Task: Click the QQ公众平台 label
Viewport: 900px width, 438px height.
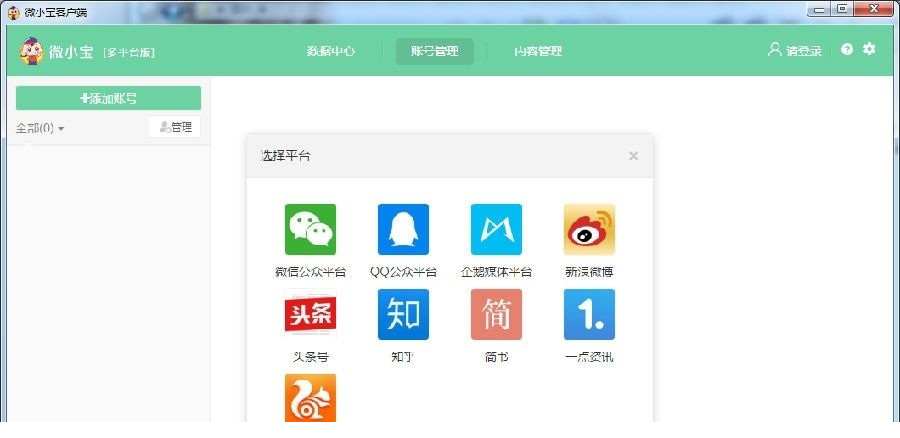Action: (x=404, y=272)
